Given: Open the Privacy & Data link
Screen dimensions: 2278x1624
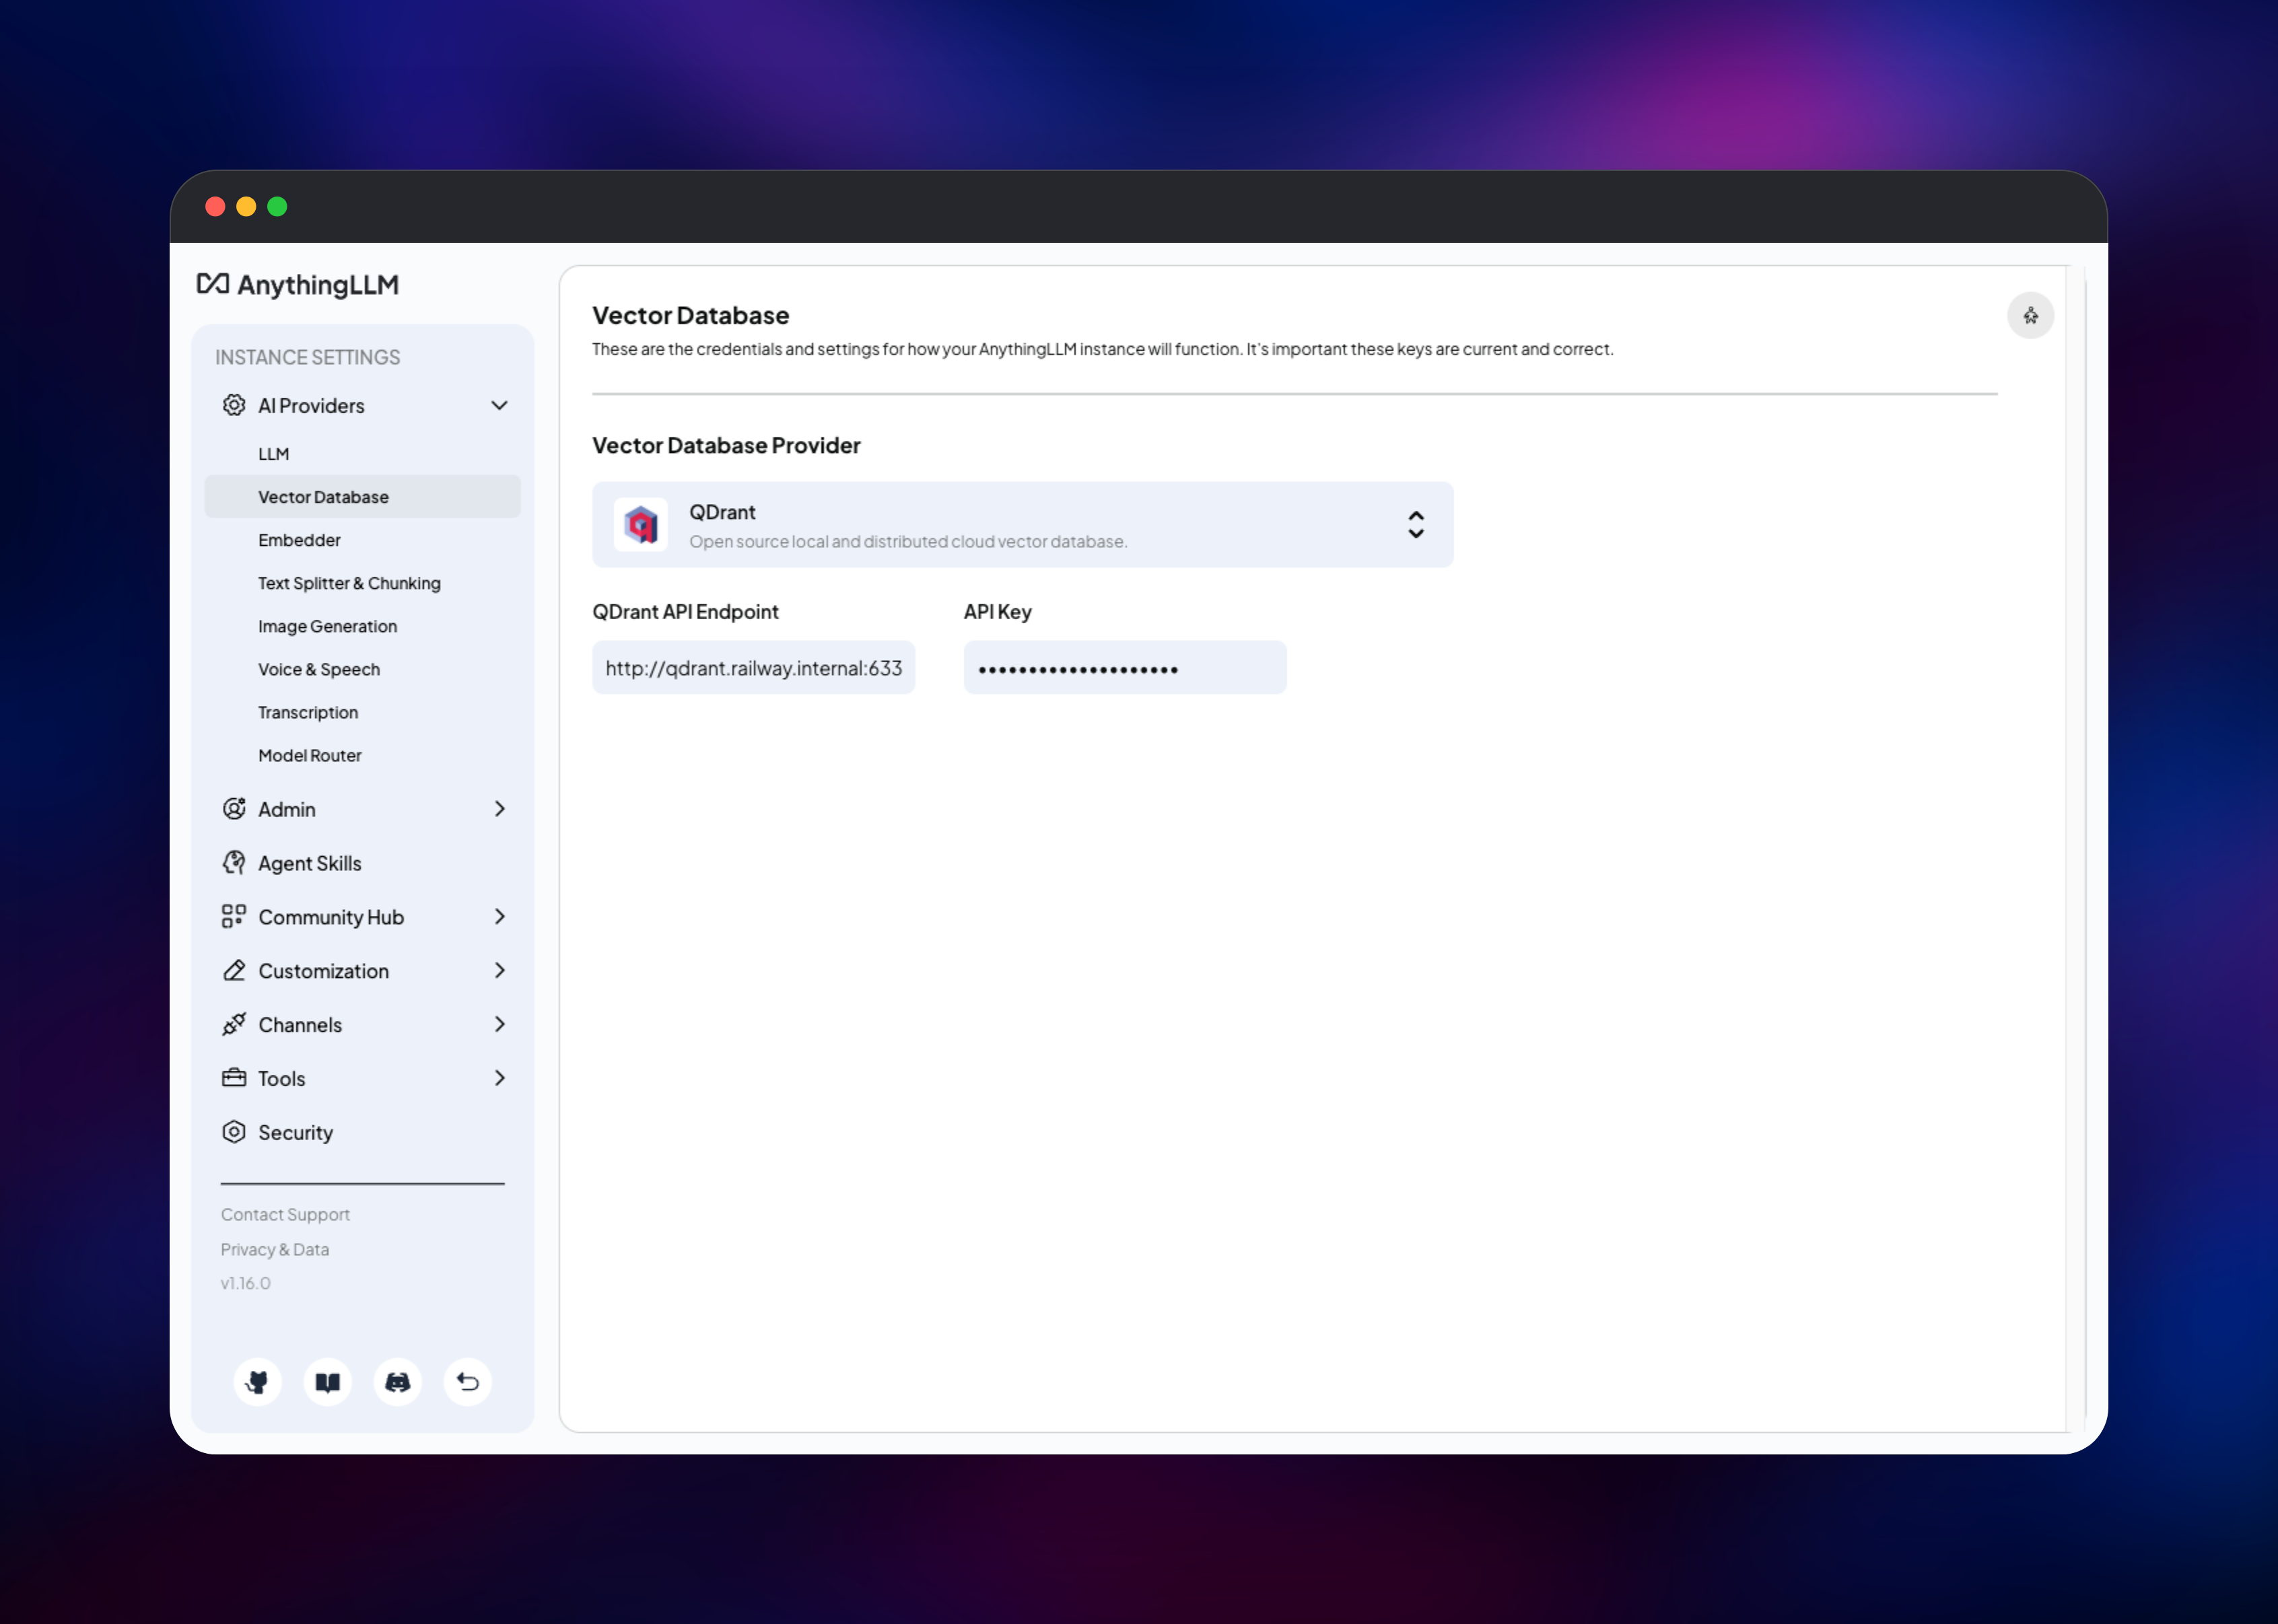Looking at the screenshot, I should pyautogui.click(x=275, y=1249).
